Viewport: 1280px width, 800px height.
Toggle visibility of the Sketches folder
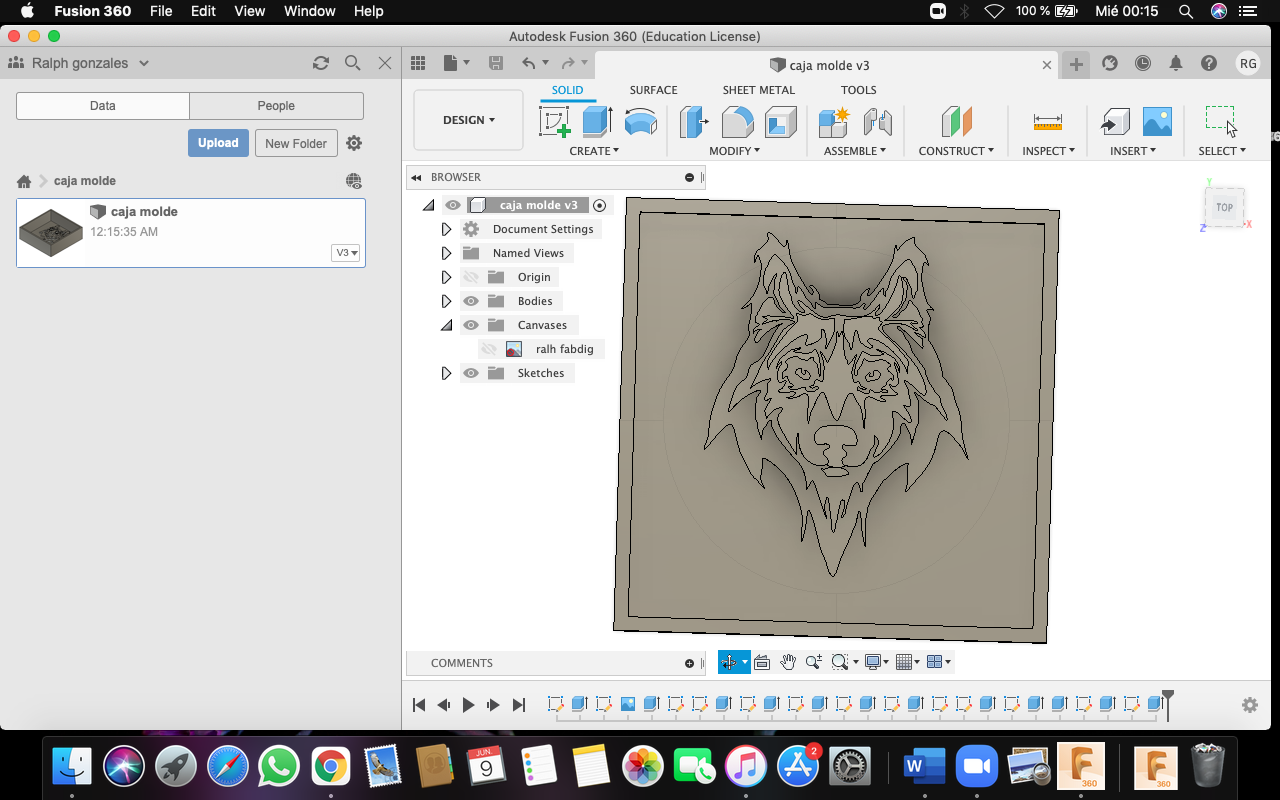(471, 373)
